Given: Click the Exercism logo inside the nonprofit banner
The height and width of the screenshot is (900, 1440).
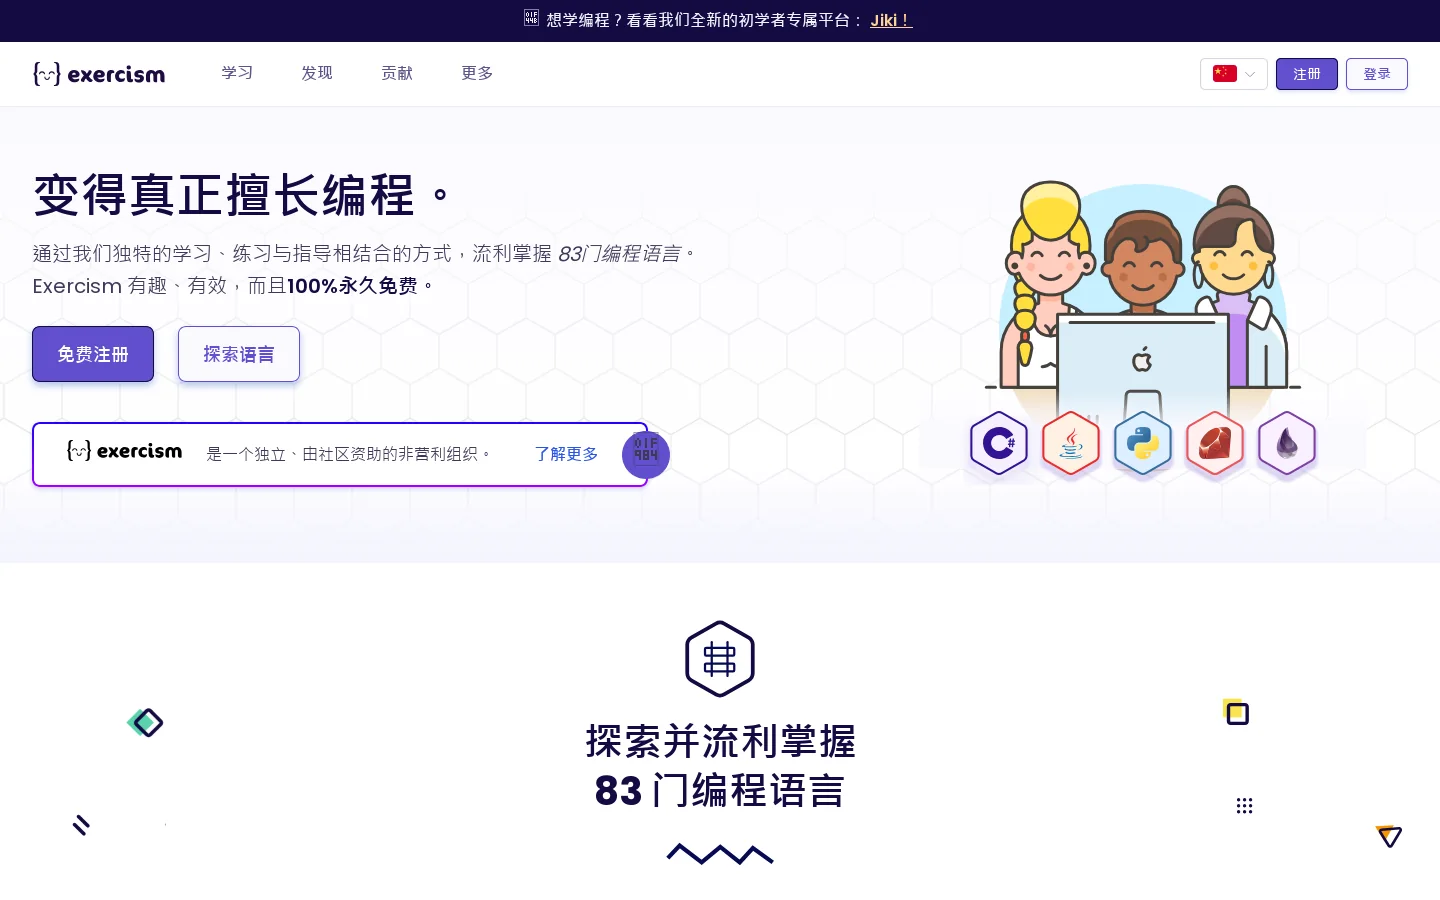Looking at the screenshot, I should point(125,451).
